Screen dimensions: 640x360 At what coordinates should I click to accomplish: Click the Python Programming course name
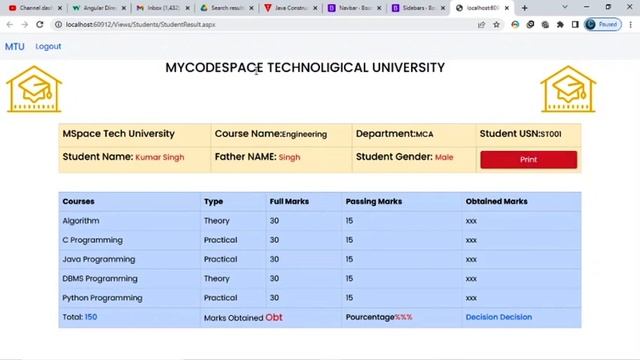(x=102, y=298)
